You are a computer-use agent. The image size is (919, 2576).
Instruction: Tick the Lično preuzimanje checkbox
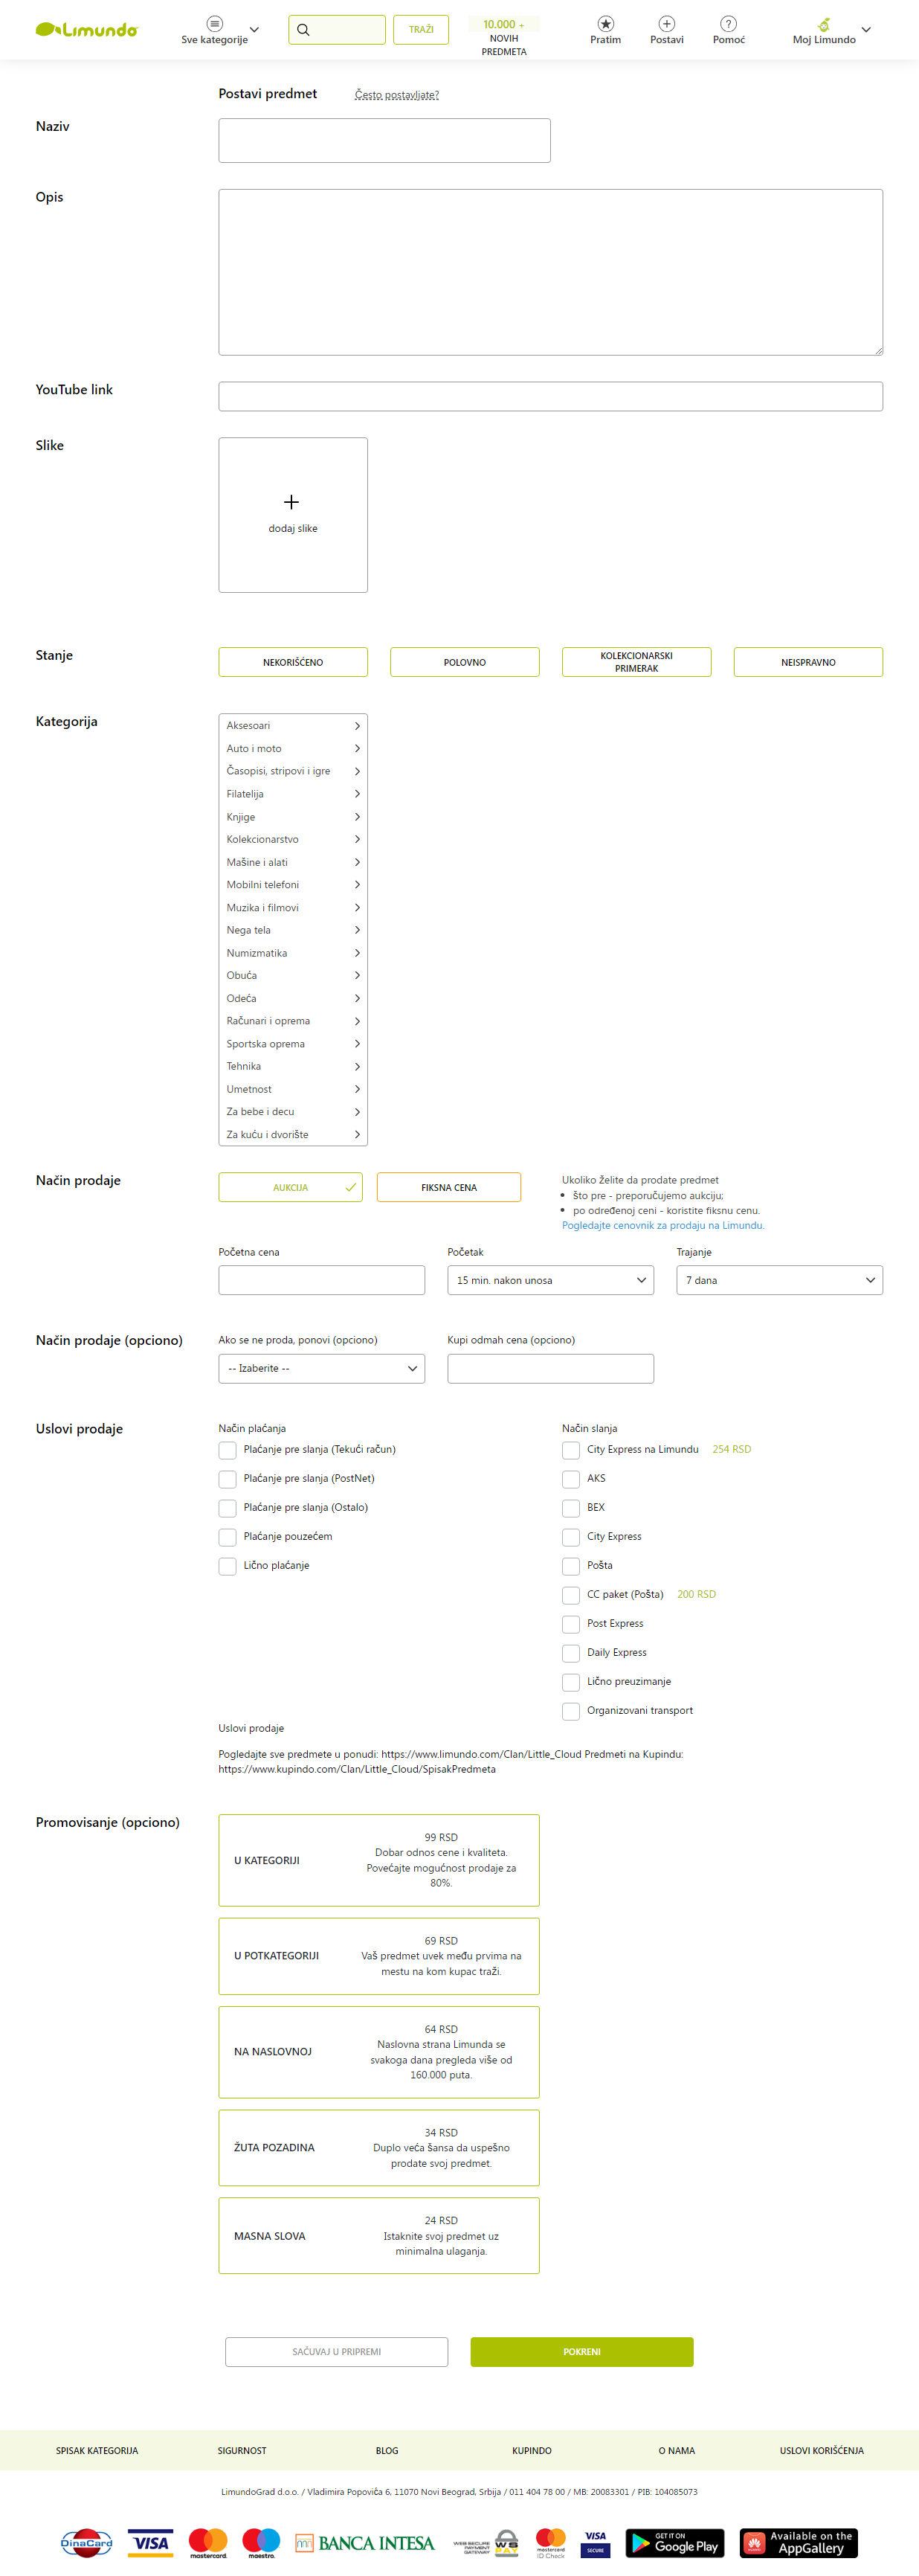pyautogui.click(x=571, y=1682)
